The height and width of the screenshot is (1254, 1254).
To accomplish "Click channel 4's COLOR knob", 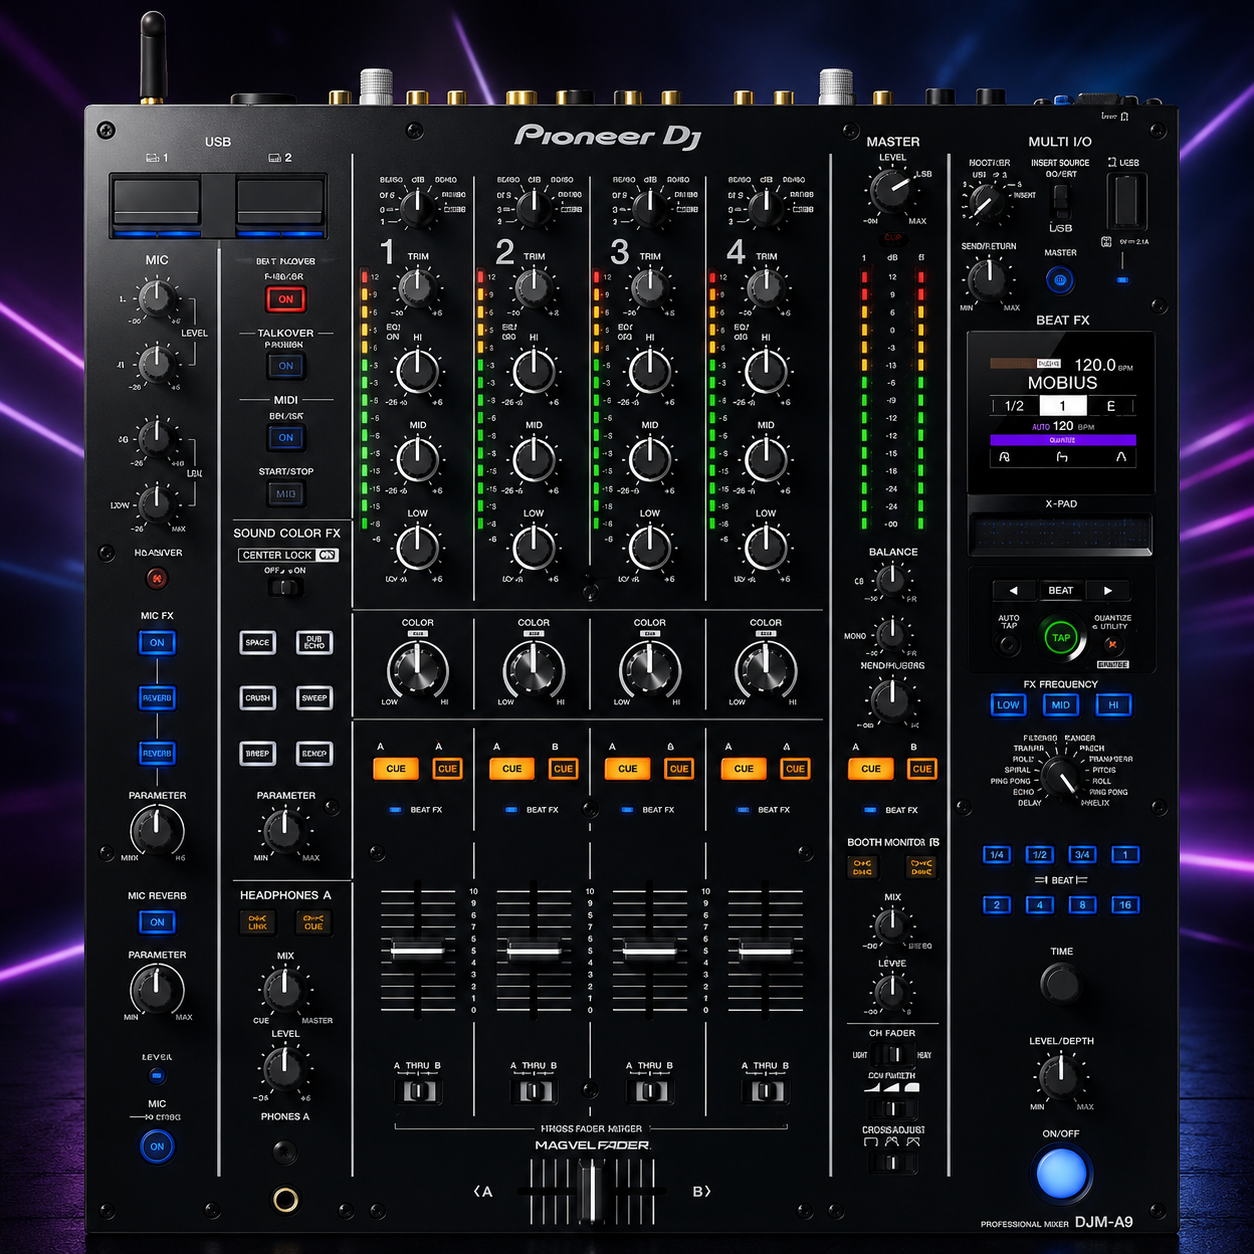I will pos(765,669).
